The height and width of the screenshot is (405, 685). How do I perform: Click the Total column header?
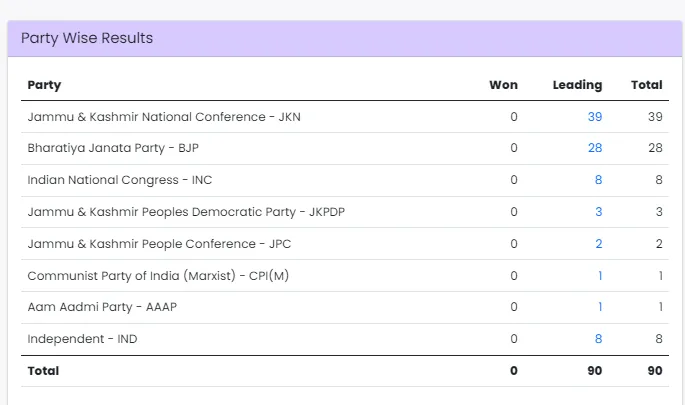[x=647, y=85]
